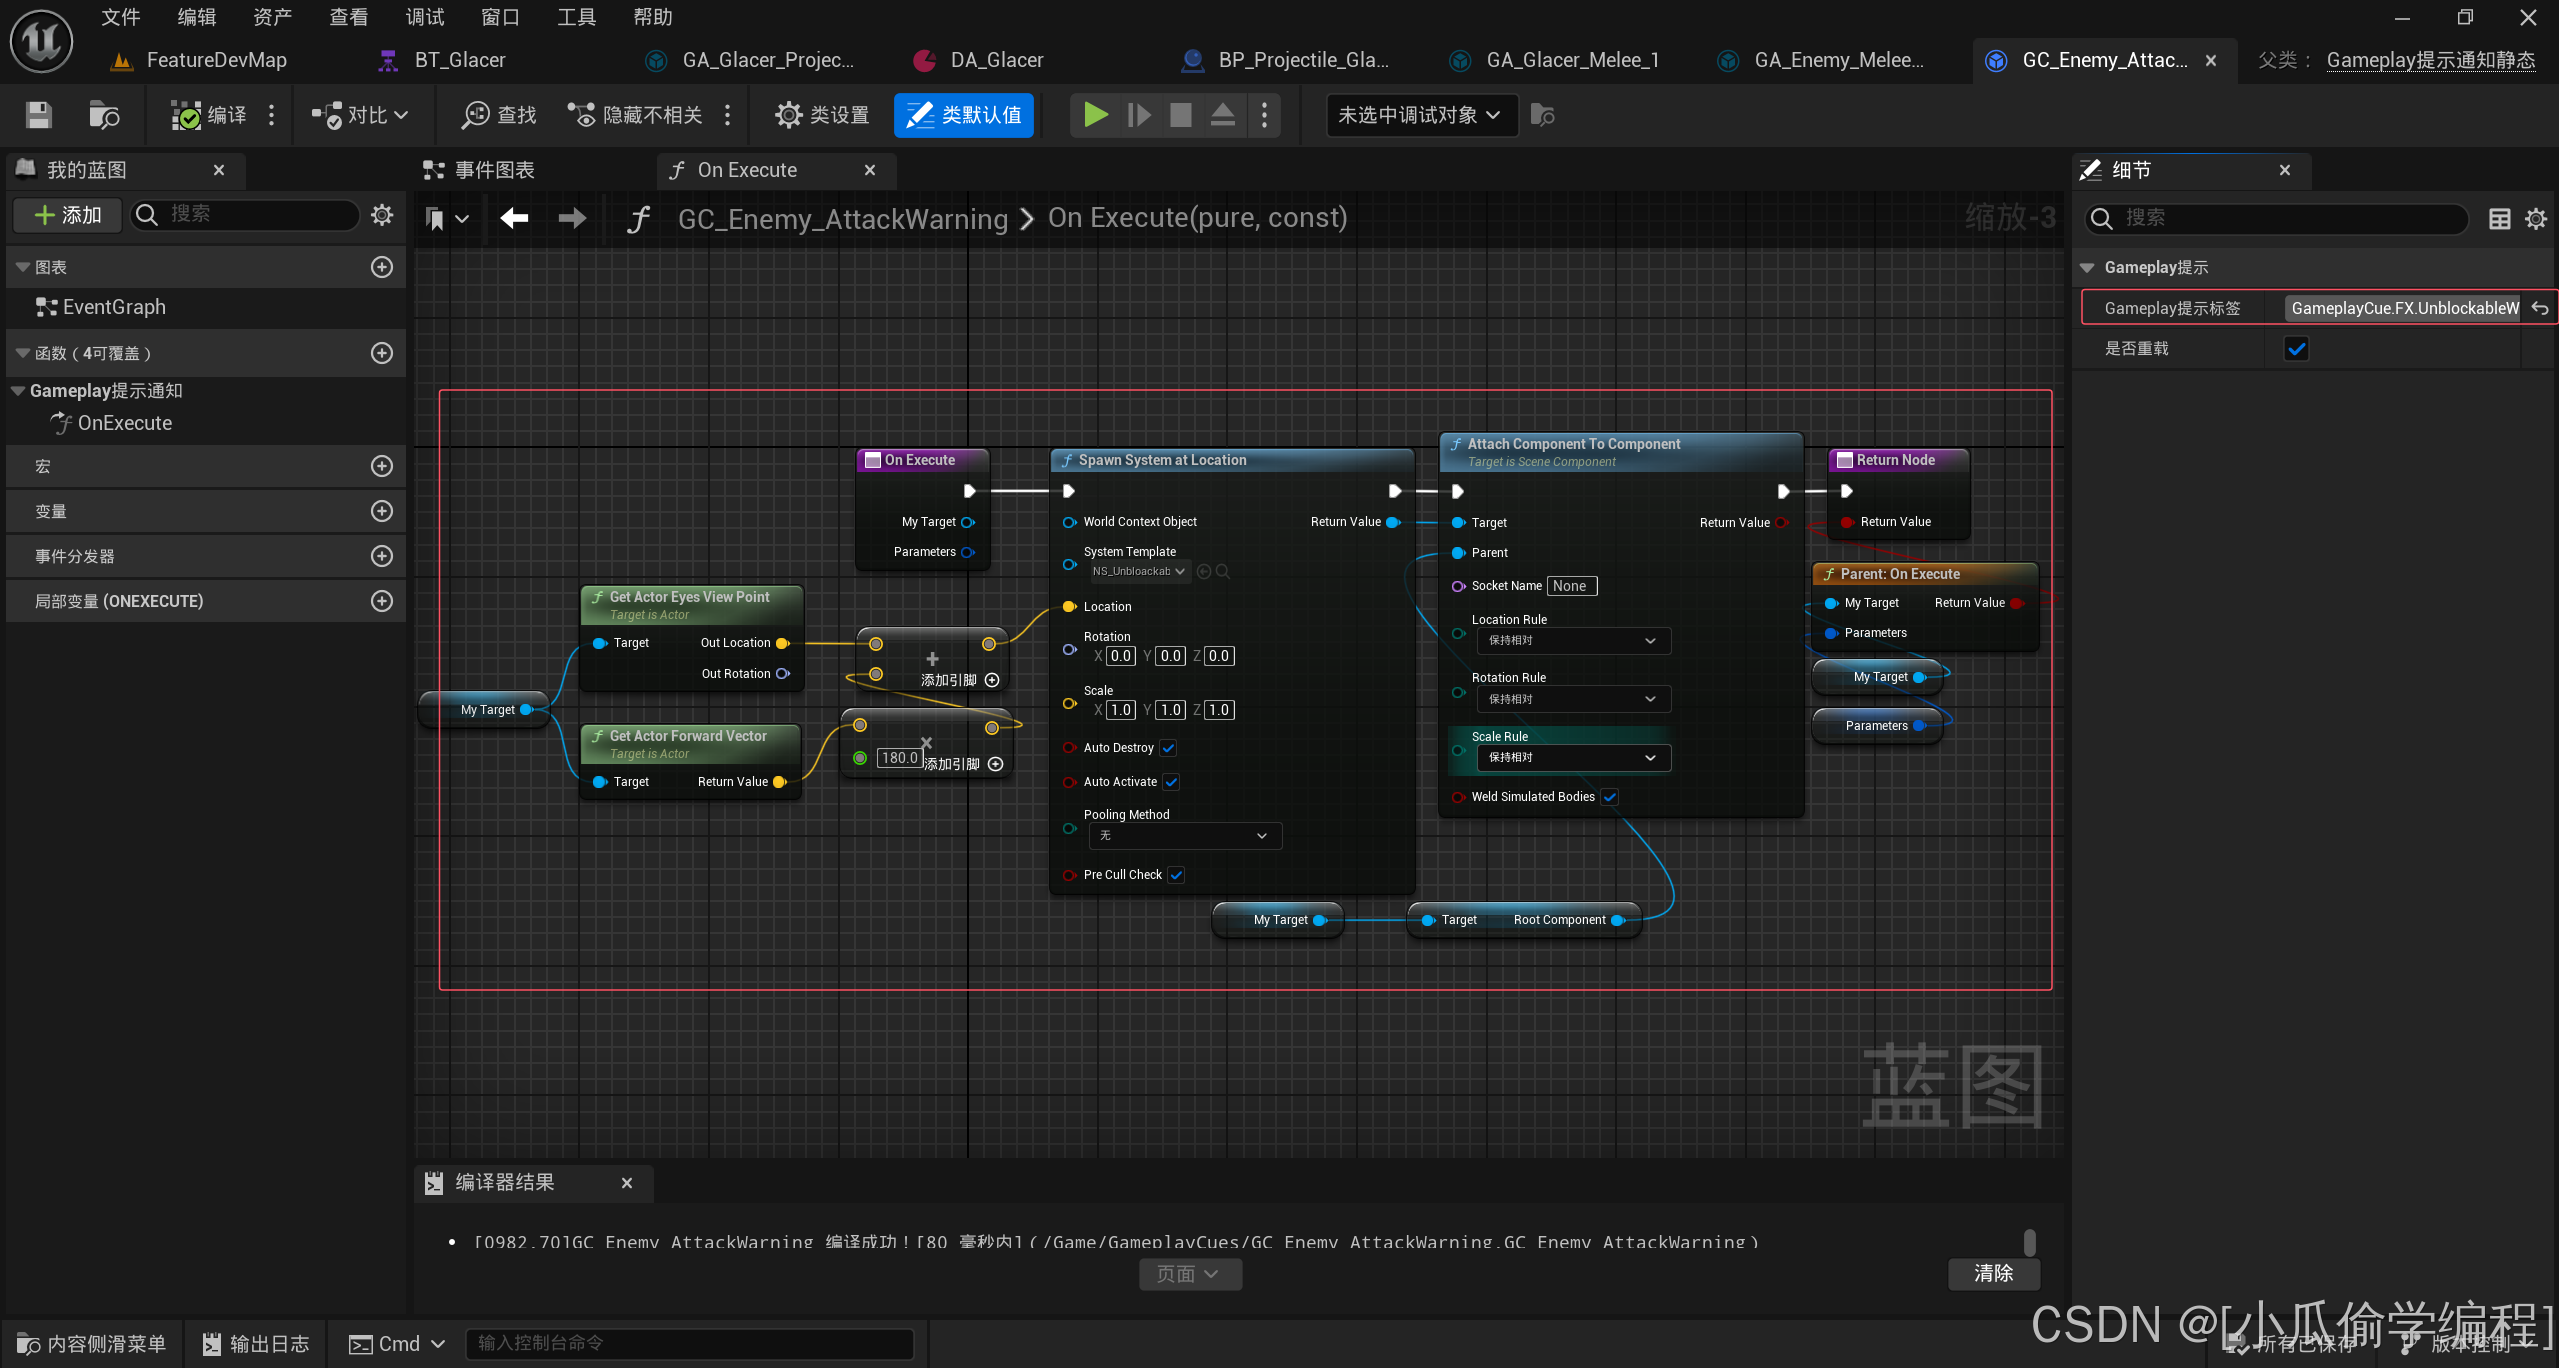This screenshot has height=1368, width=2559.
Task: Navigate back with left arrow in graph
Action: click(514, 218)
